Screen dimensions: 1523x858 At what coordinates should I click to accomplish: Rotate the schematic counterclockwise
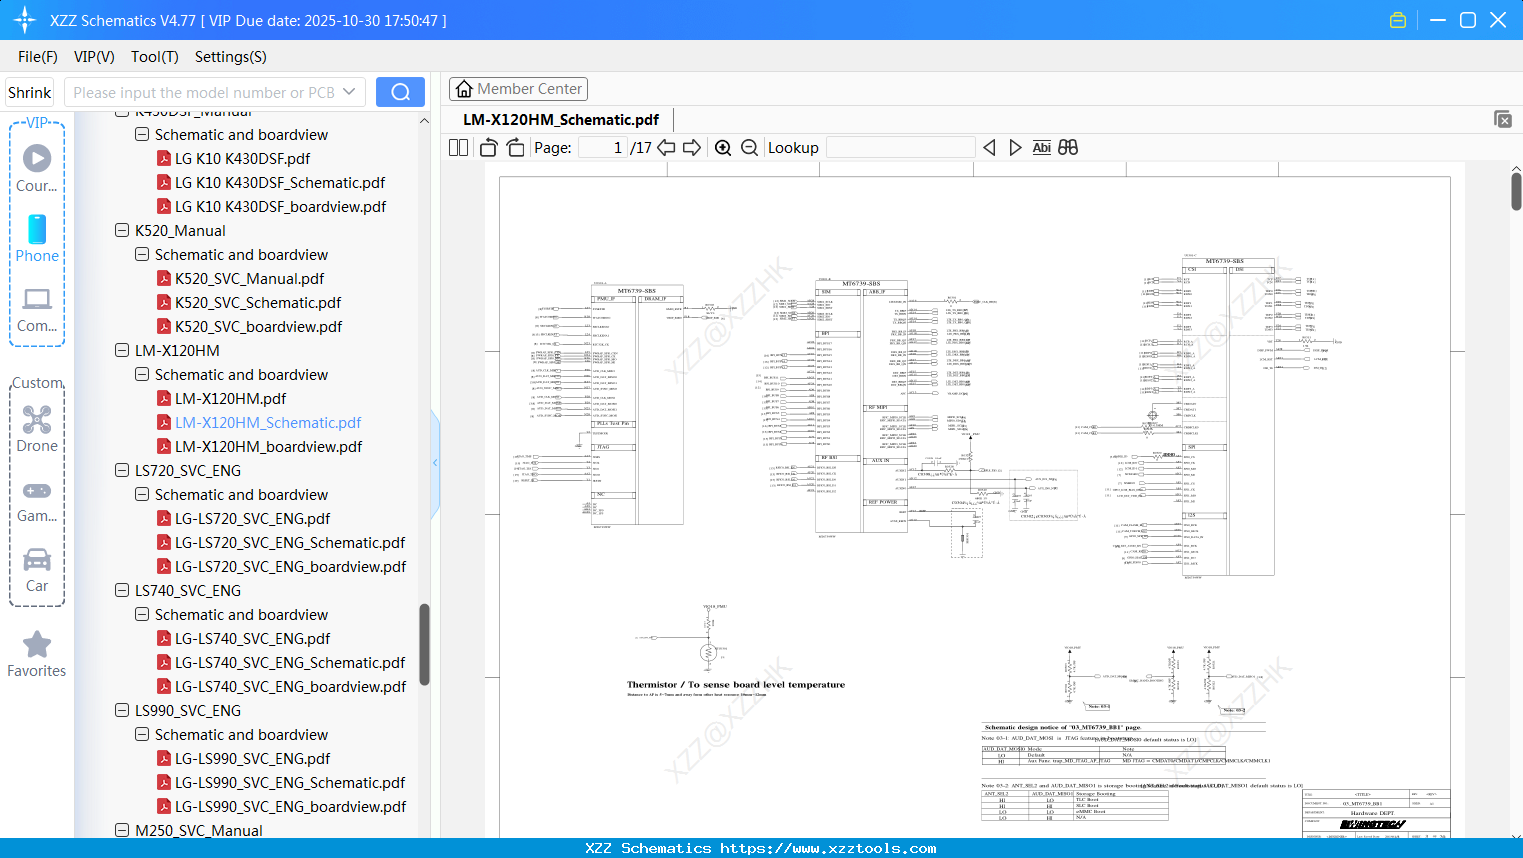tap(487, 147)
